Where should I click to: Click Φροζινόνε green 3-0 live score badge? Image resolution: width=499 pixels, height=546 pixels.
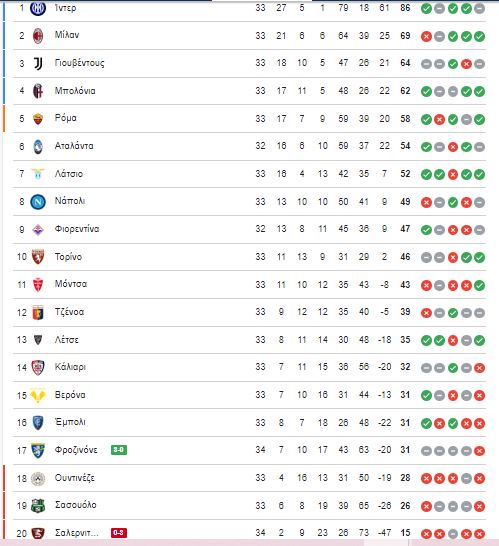(119, 450)
